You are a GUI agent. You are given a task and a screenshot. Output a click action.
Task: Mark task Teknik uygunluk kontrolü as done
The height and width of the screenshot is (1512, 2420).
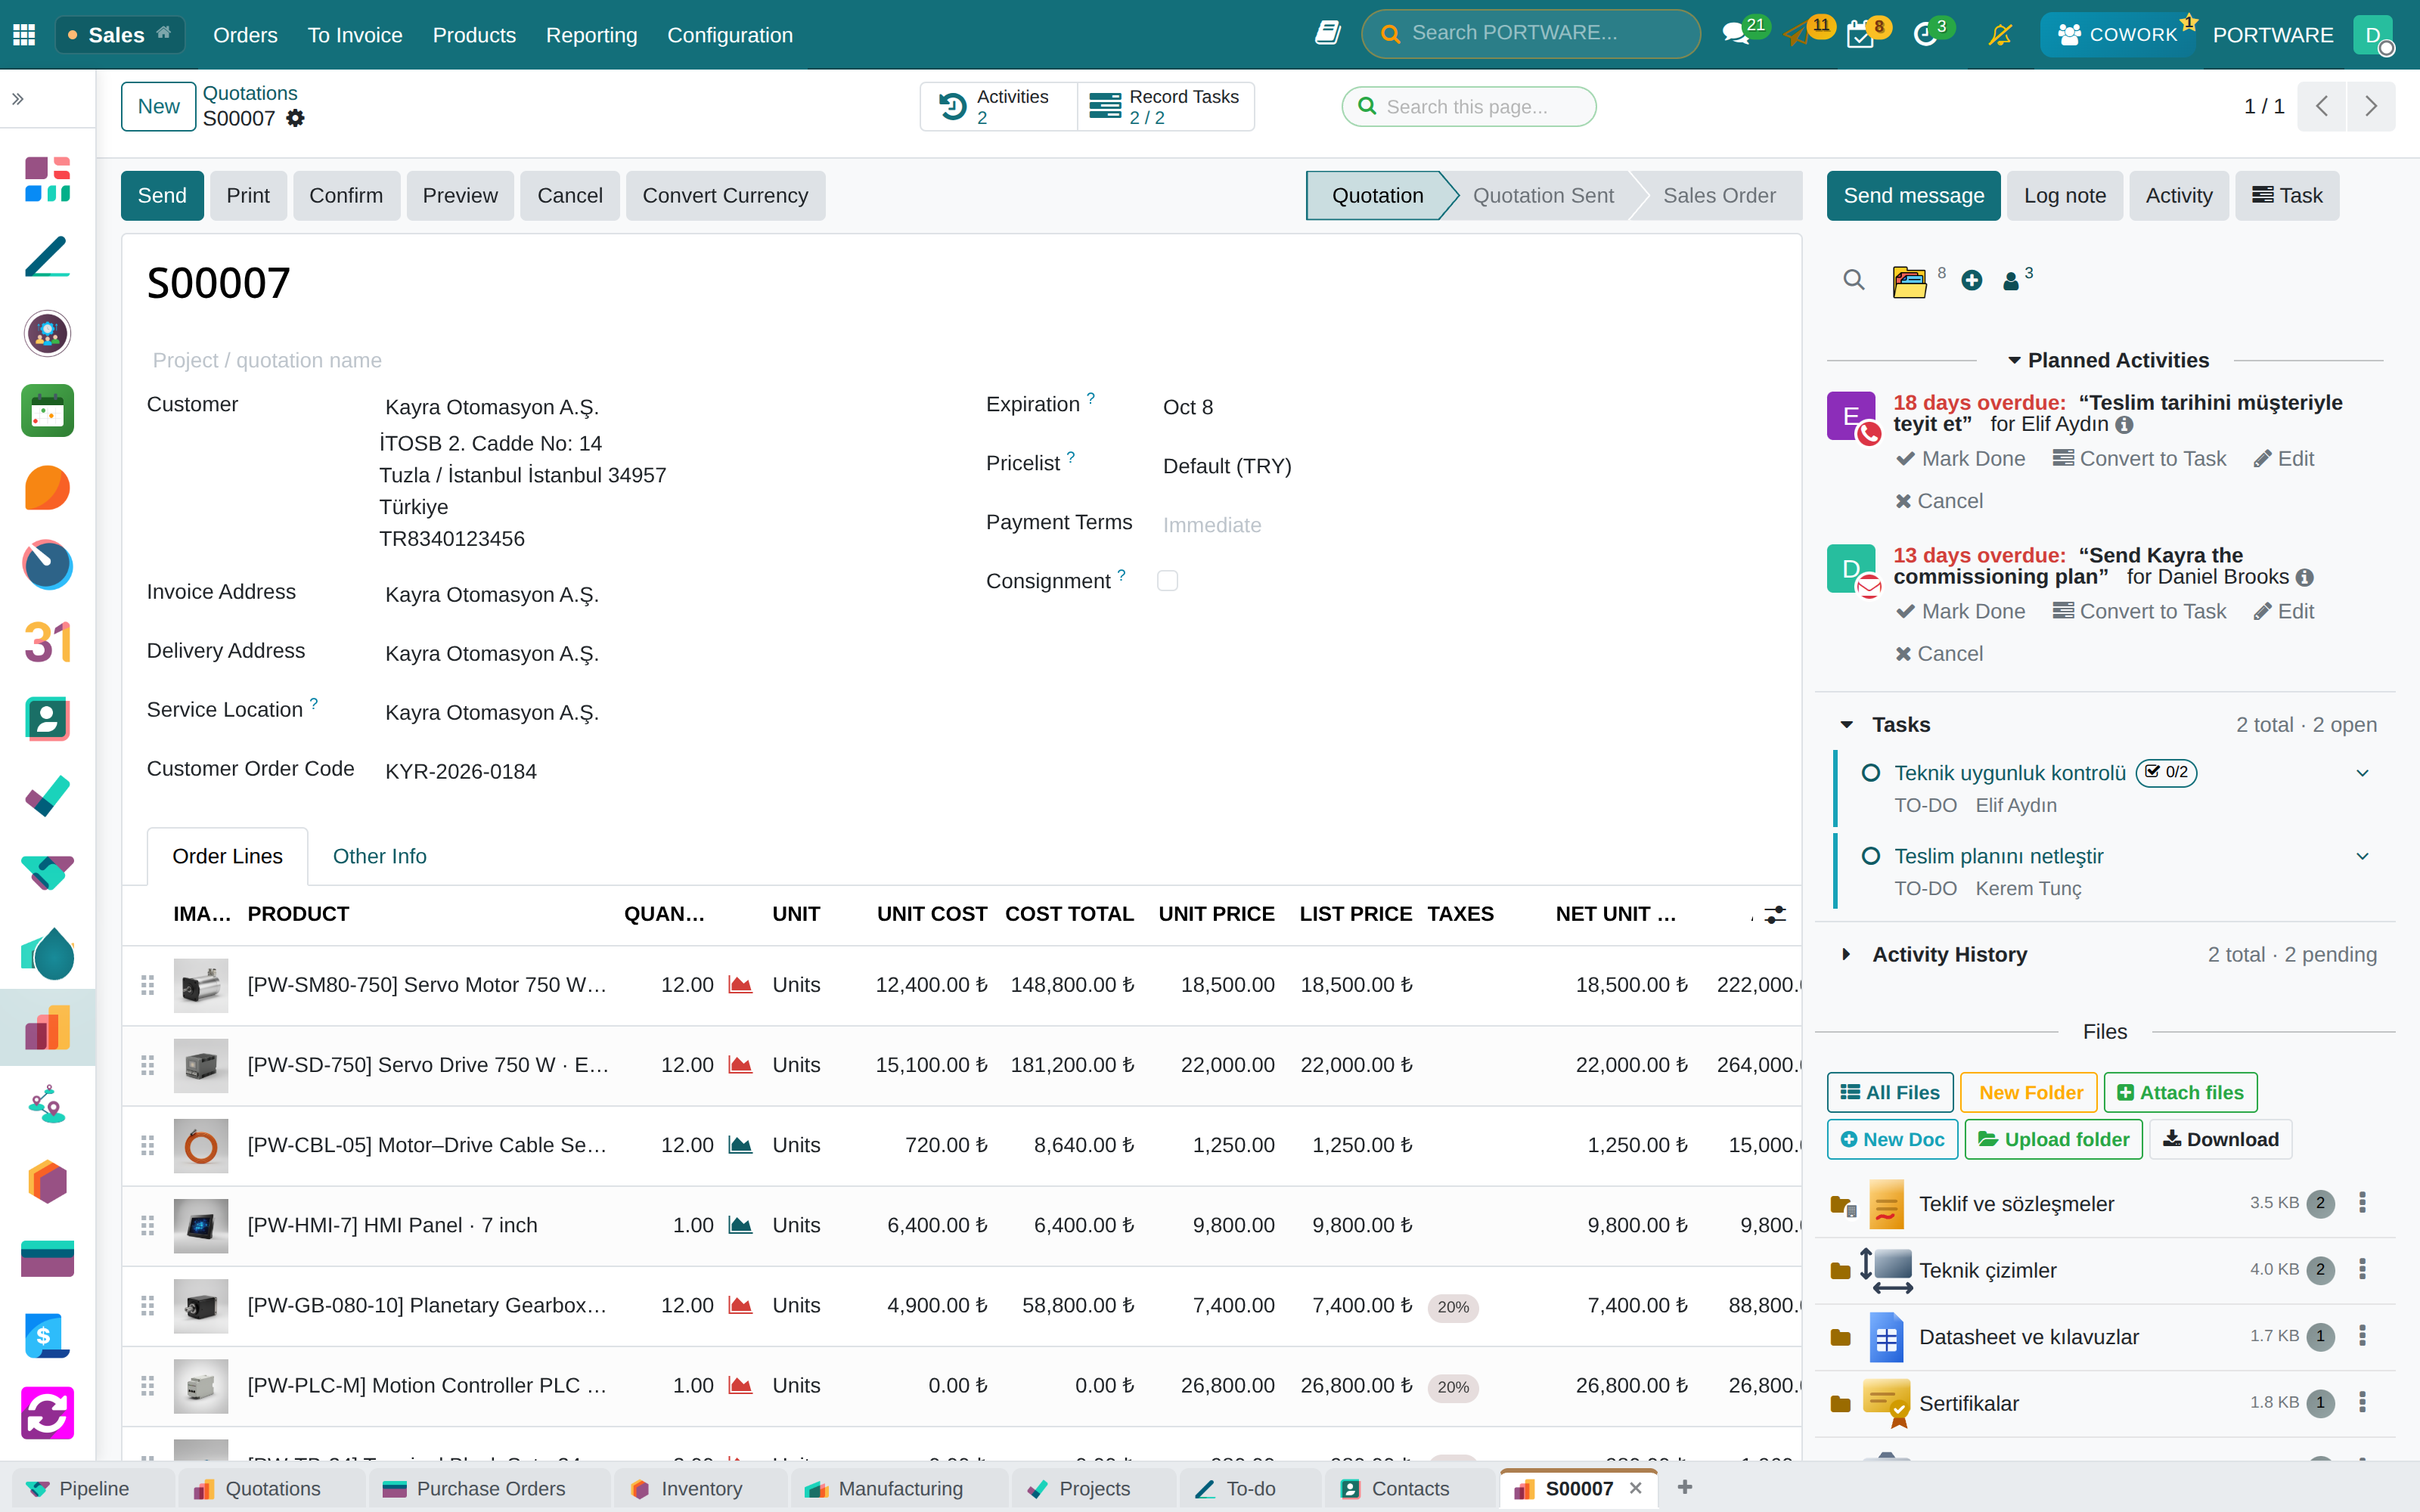tap(1870, 773)
